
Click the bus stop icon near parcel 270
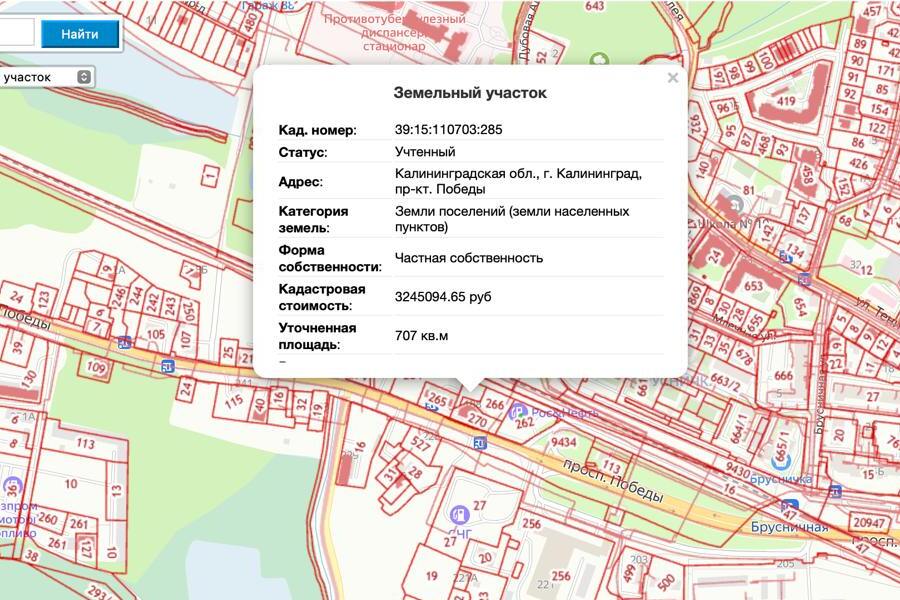pos(479,442)
